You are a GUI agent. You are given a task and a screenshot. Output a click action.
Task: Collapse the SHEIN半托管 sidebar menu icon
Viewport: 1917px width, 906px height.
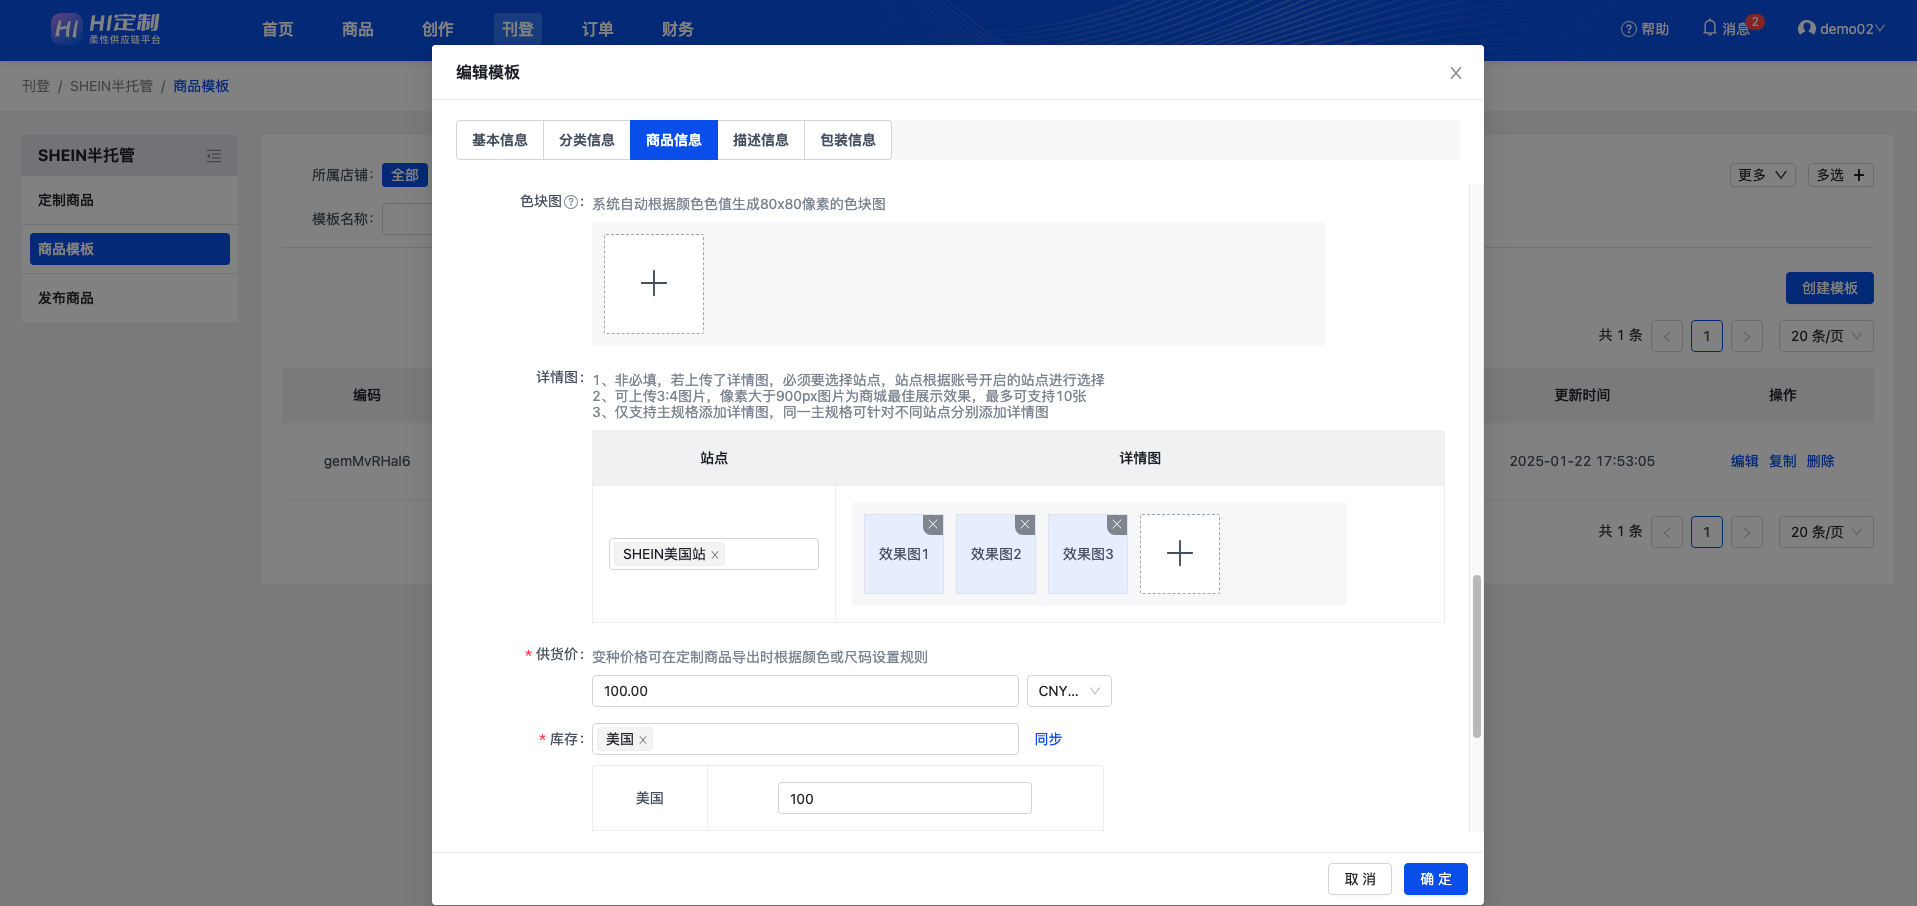[x=214, y=156]
